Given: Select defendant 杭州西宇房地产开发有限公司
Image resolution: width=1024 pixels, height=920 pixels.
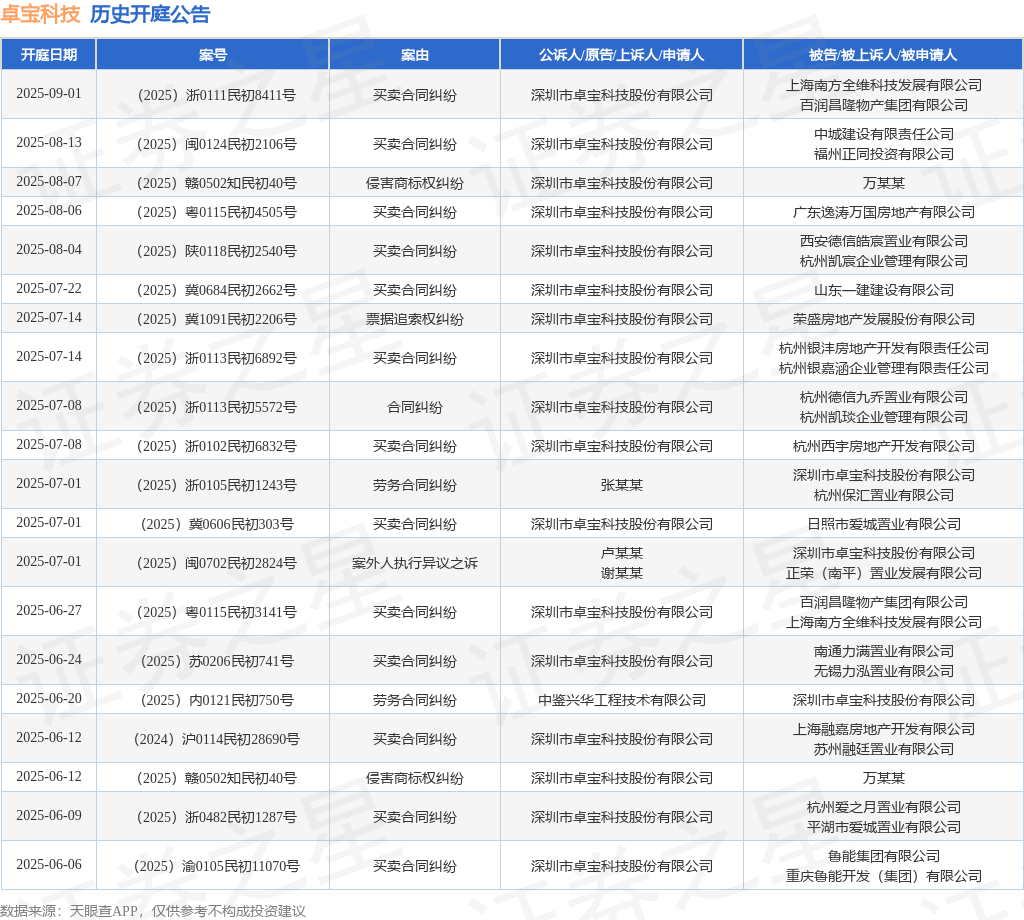Looking at the screenshot, I should coord(884,447).
